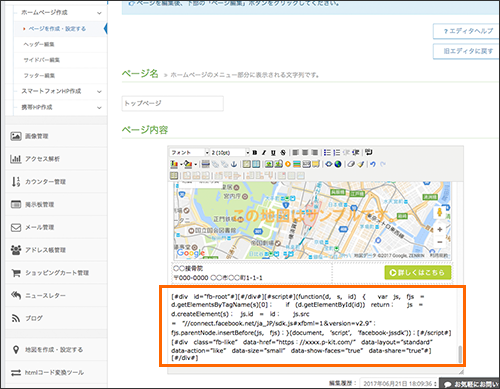Insert horizontal rule in the editor
Viewport: 500px width, 389px height.
pos(206,164)
